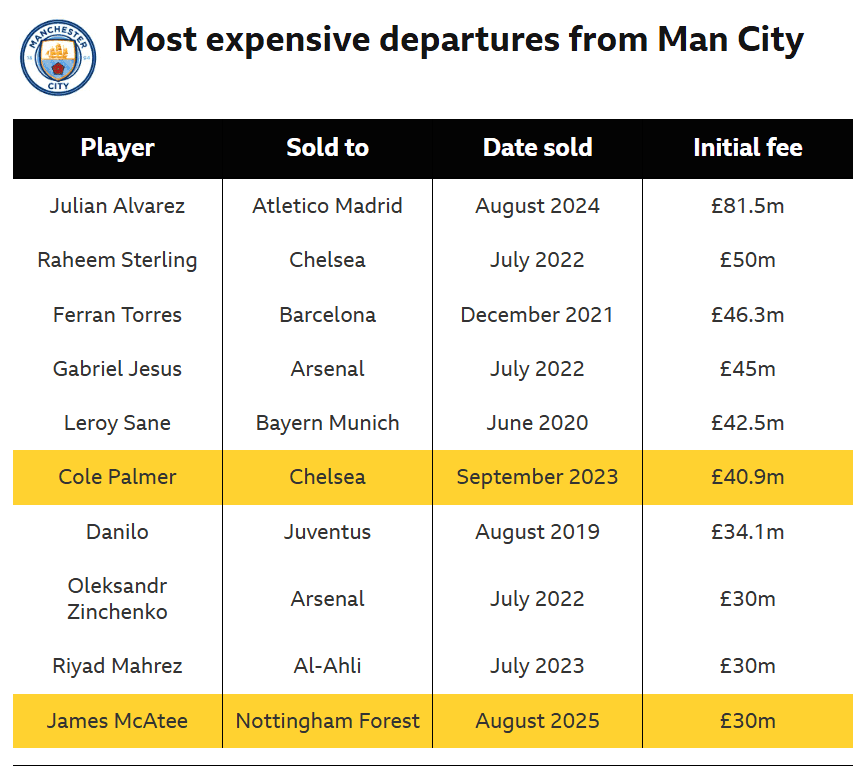This screenshot has height=771, width=868.
Task: Click the Manchester City crest logo
Action: [x=58, y=58]
